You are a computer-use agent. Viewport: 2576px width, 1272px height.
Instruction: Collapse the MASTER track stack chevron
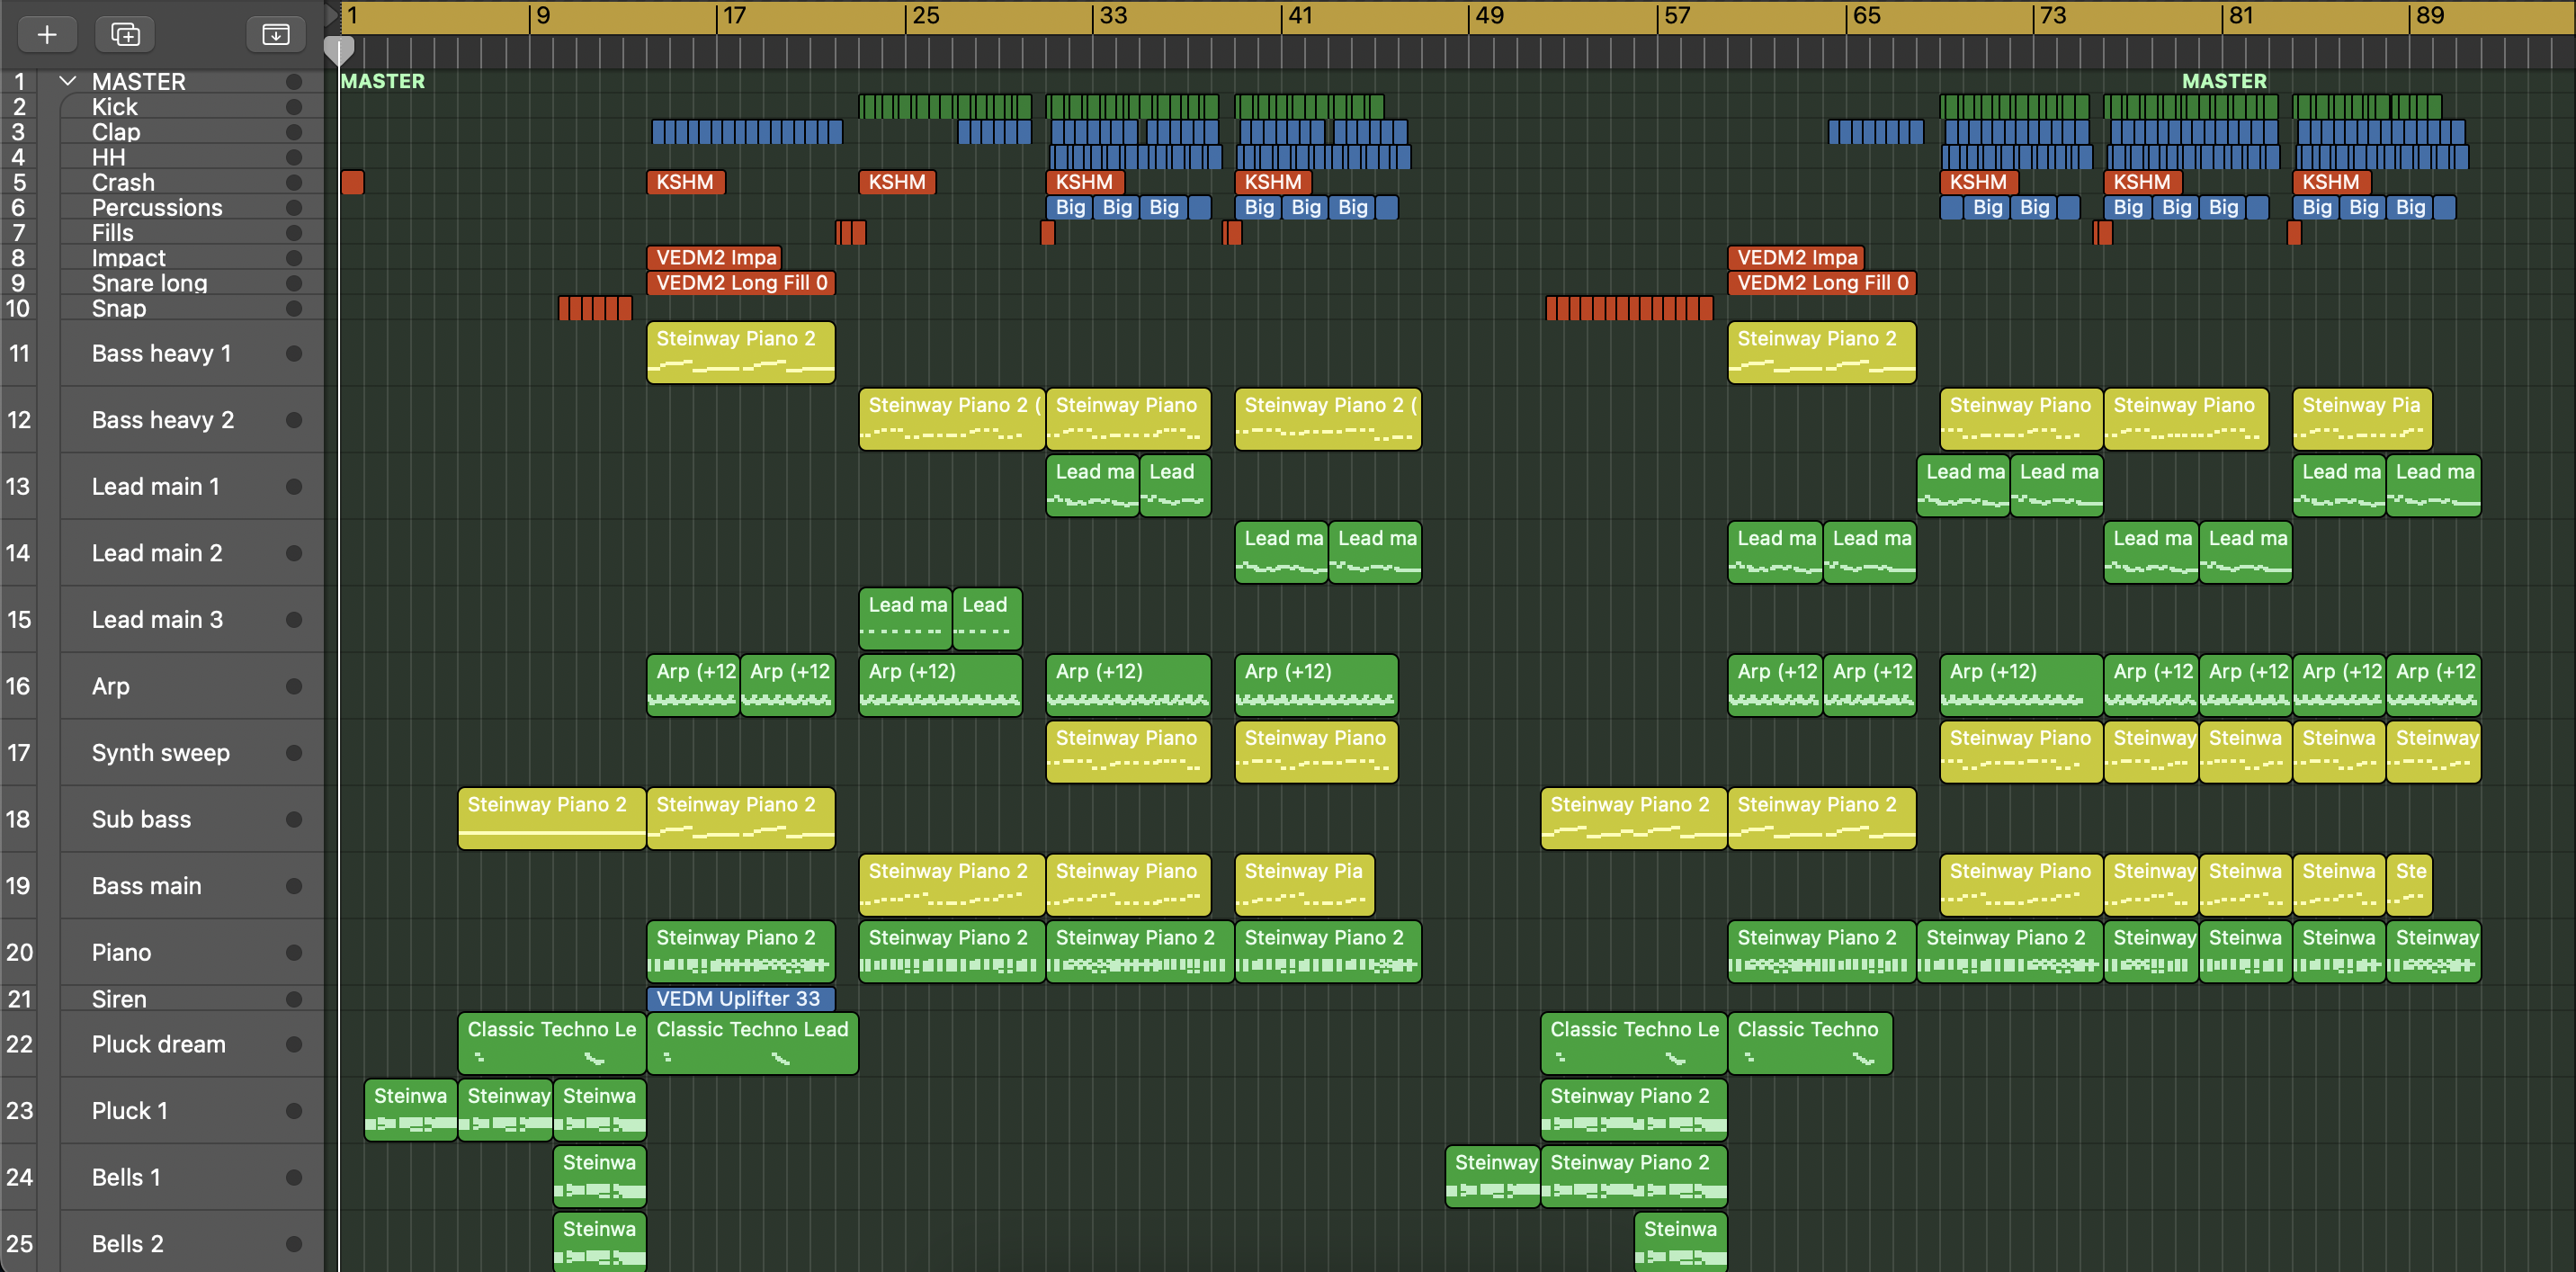pos(68,81)
